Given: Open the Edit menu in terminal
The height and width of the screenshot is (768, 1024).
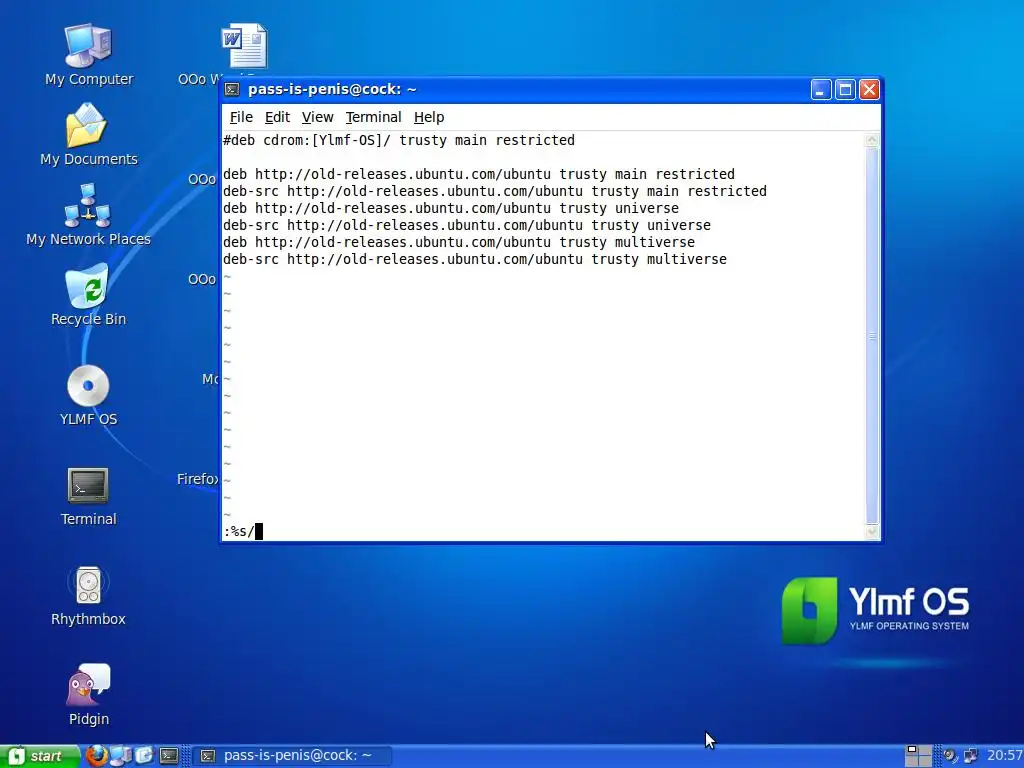Looking at the screenshot, I should point(277,118).
